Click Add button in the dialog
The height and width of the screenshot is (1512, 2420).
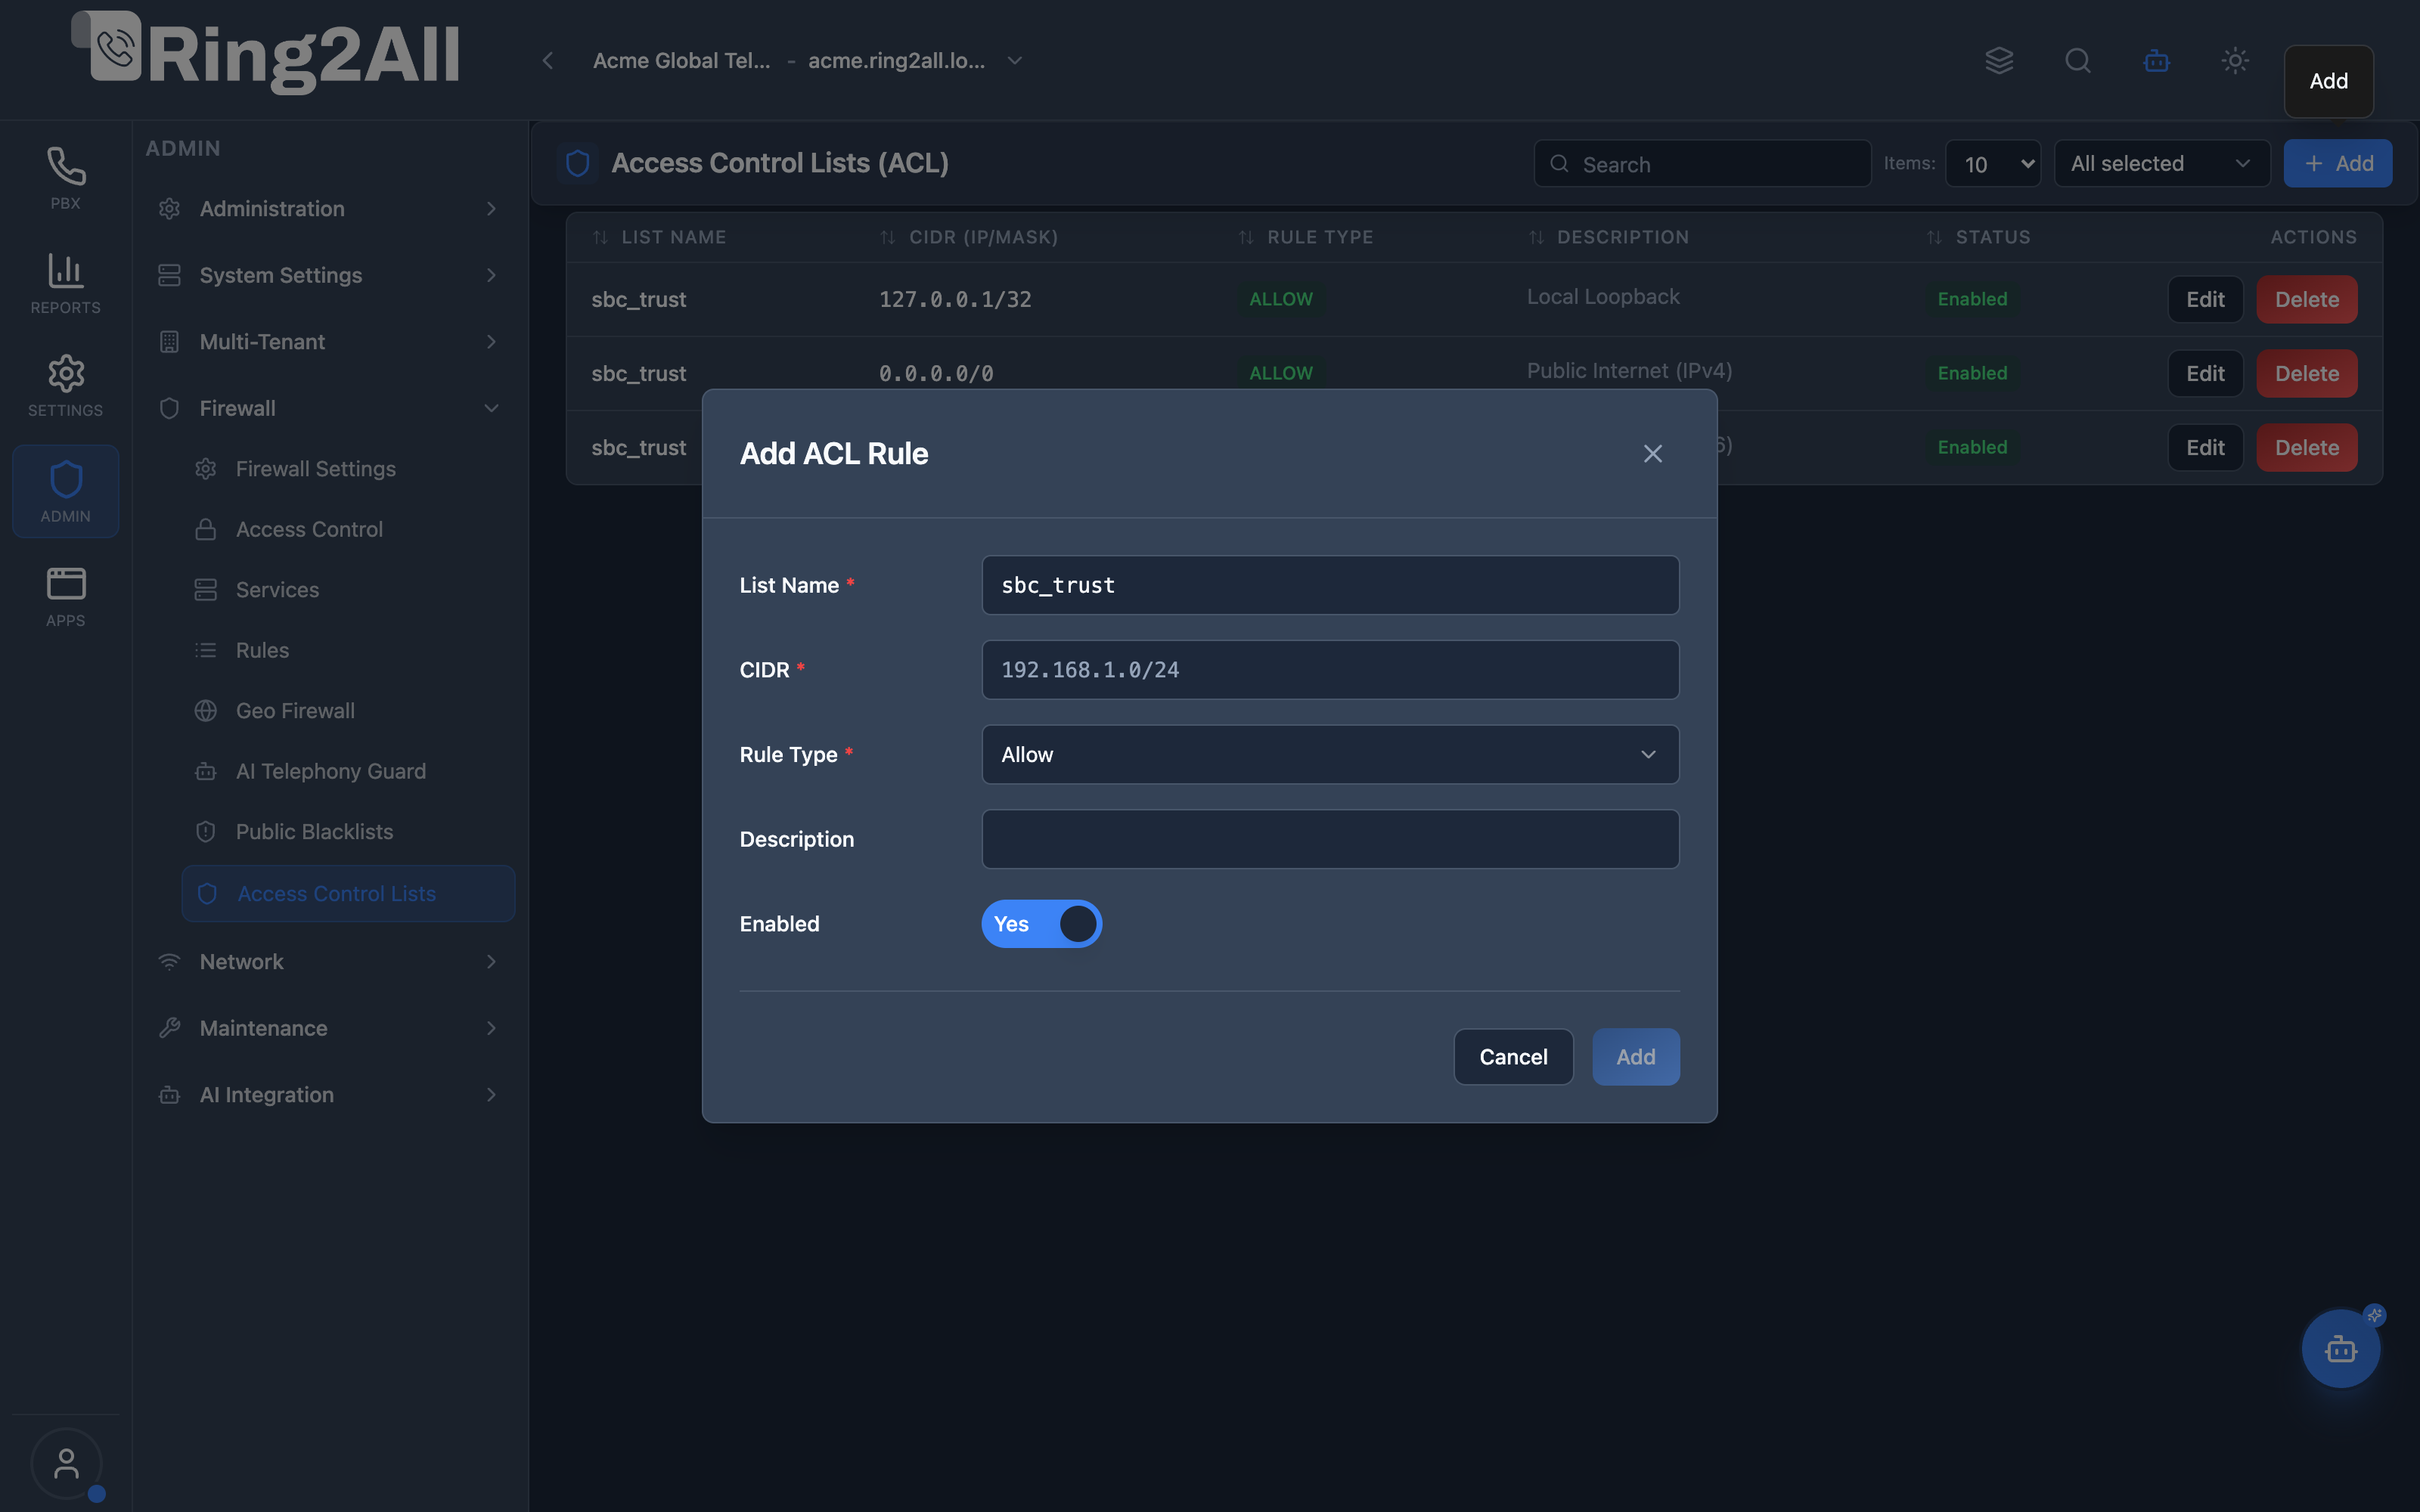pos(1636,1057)
